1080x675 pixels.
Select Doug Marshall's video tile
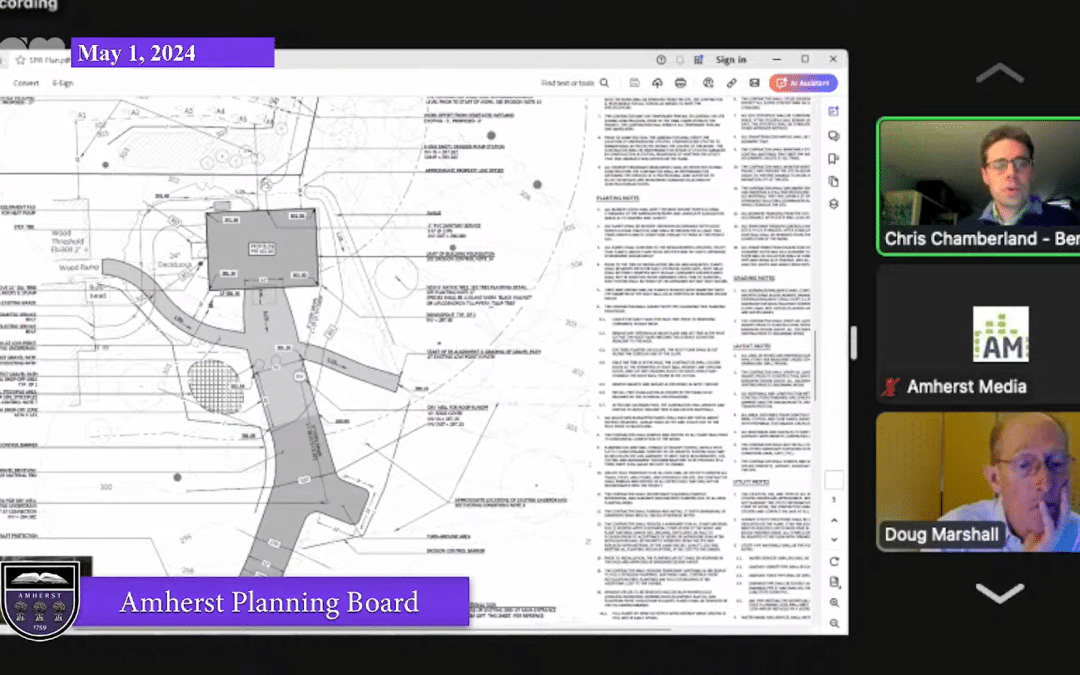tap(979, 481)
